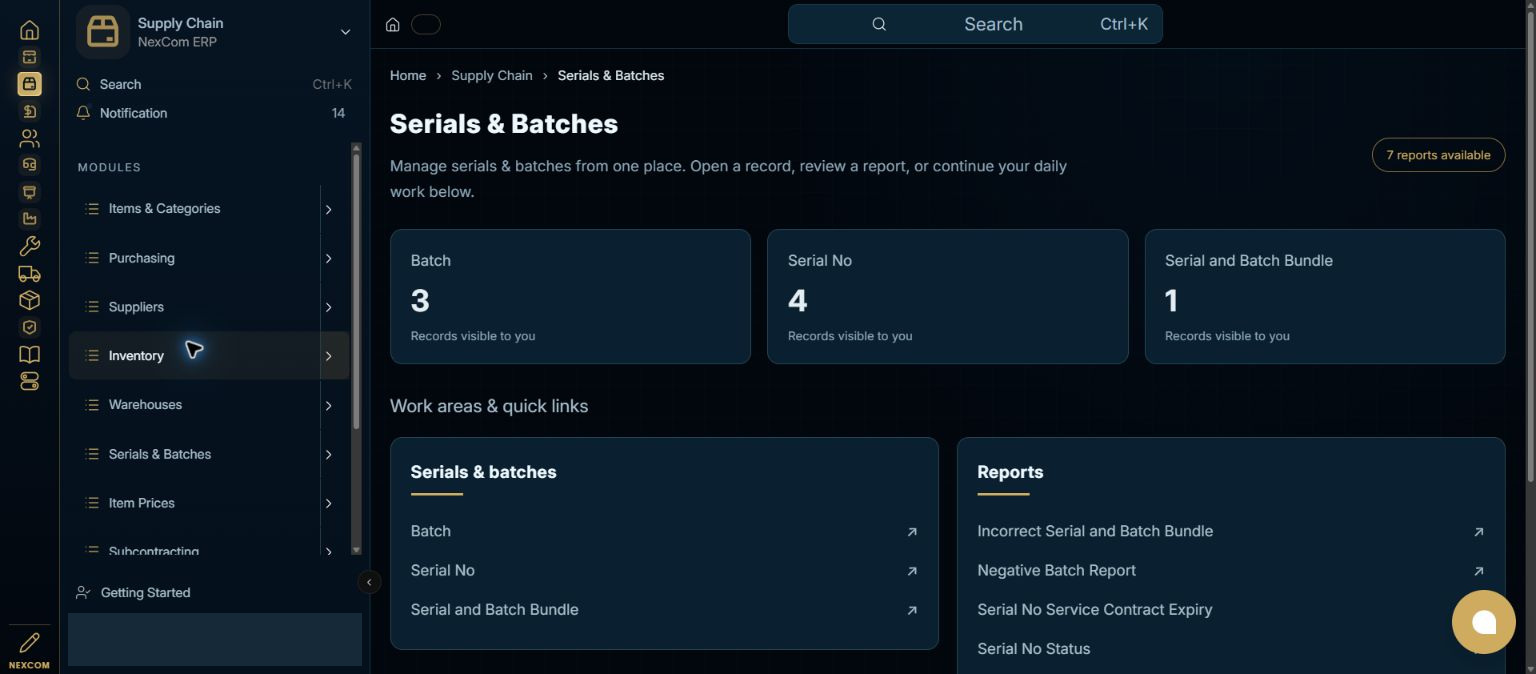This screenshot has height=674, width=1536.
Task: Open the Serial No records card
Action: 948,296
